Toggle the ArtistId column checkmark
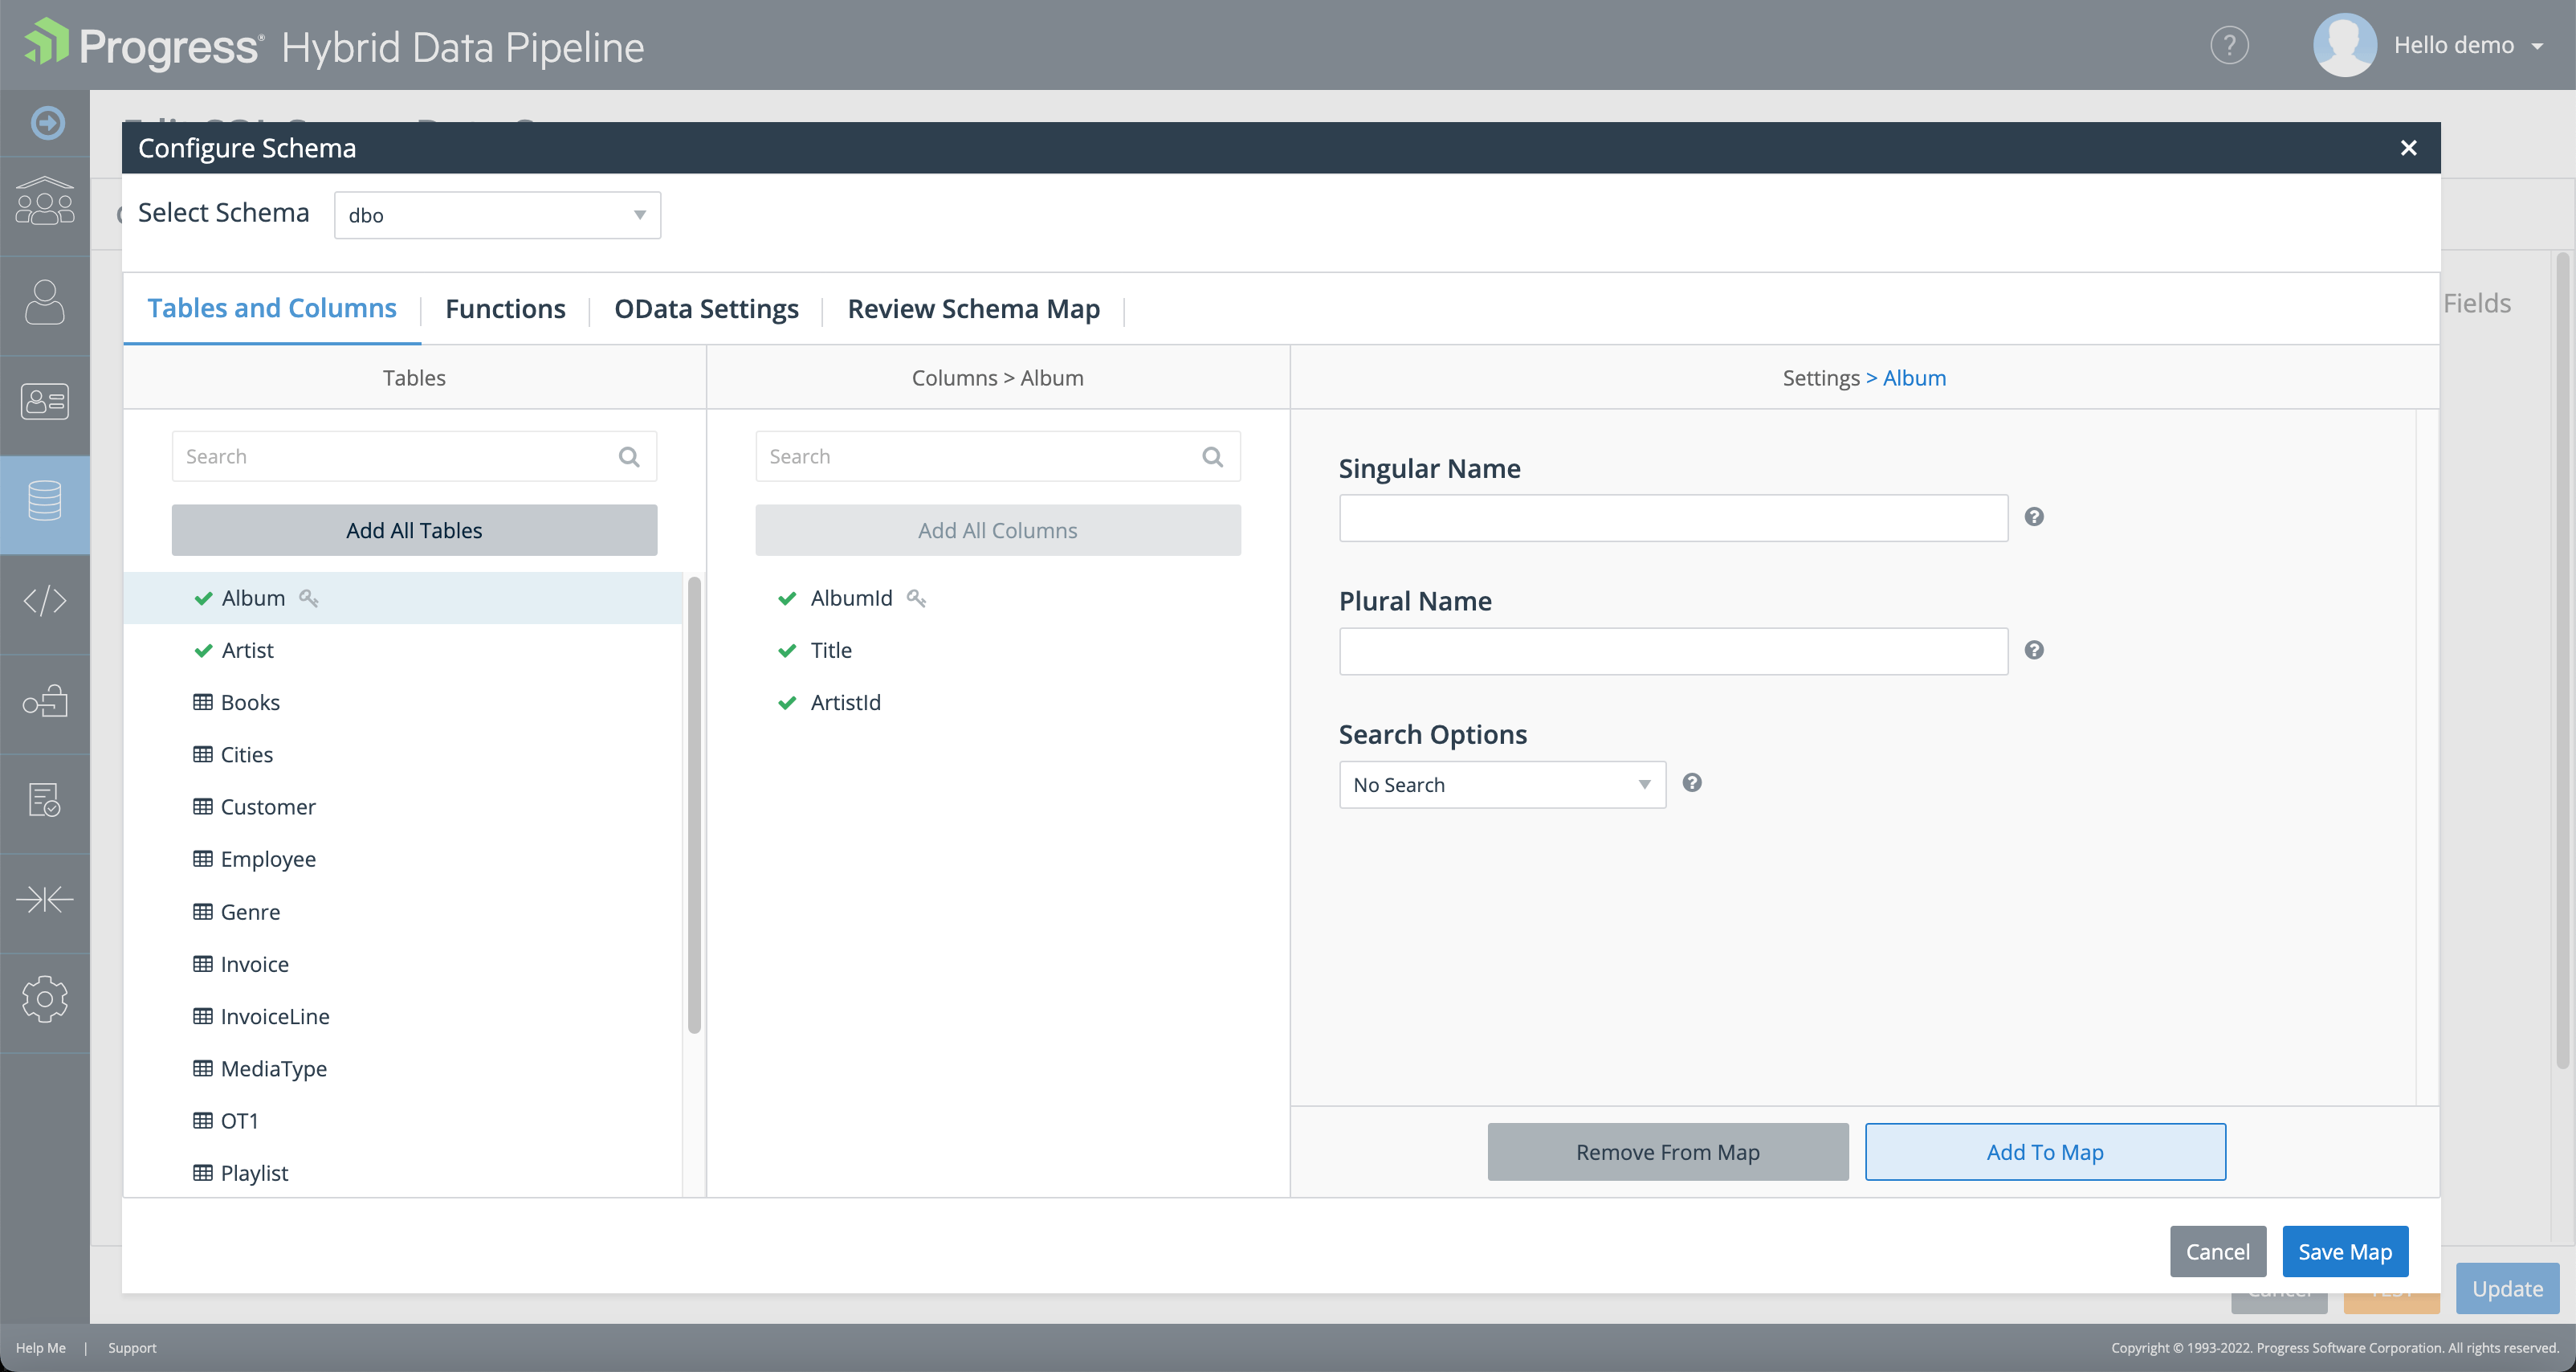The height and width of the screenshot is (1372, 2576). pos(787,703)
